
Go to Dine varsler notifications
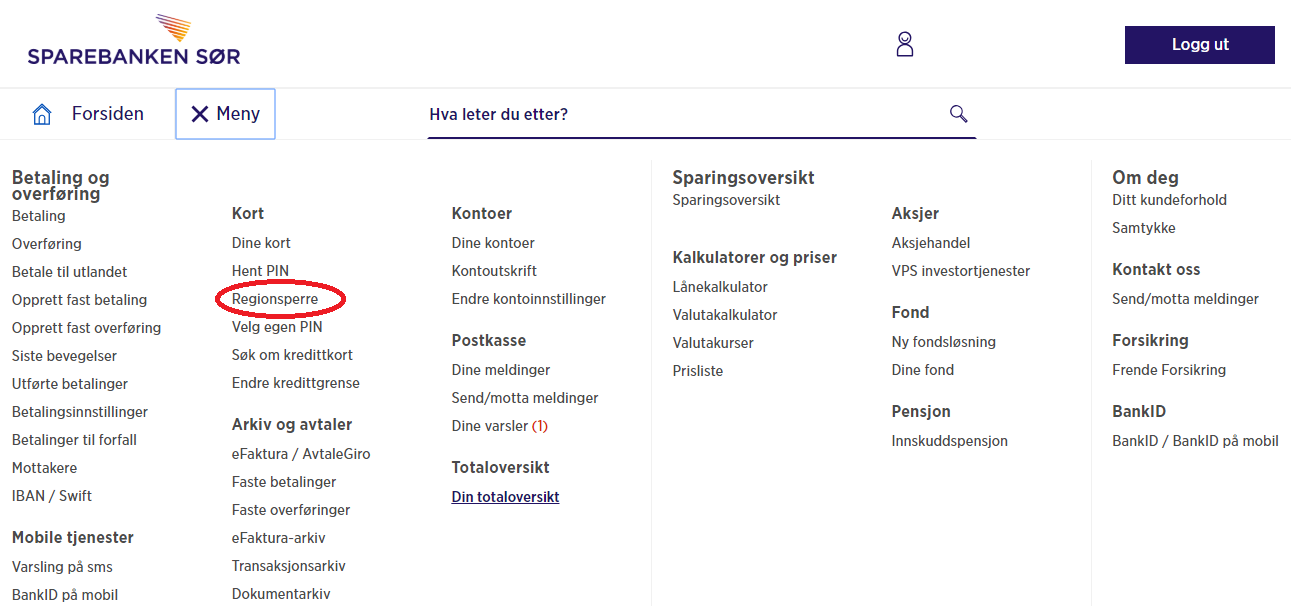(x=500, y=426)
